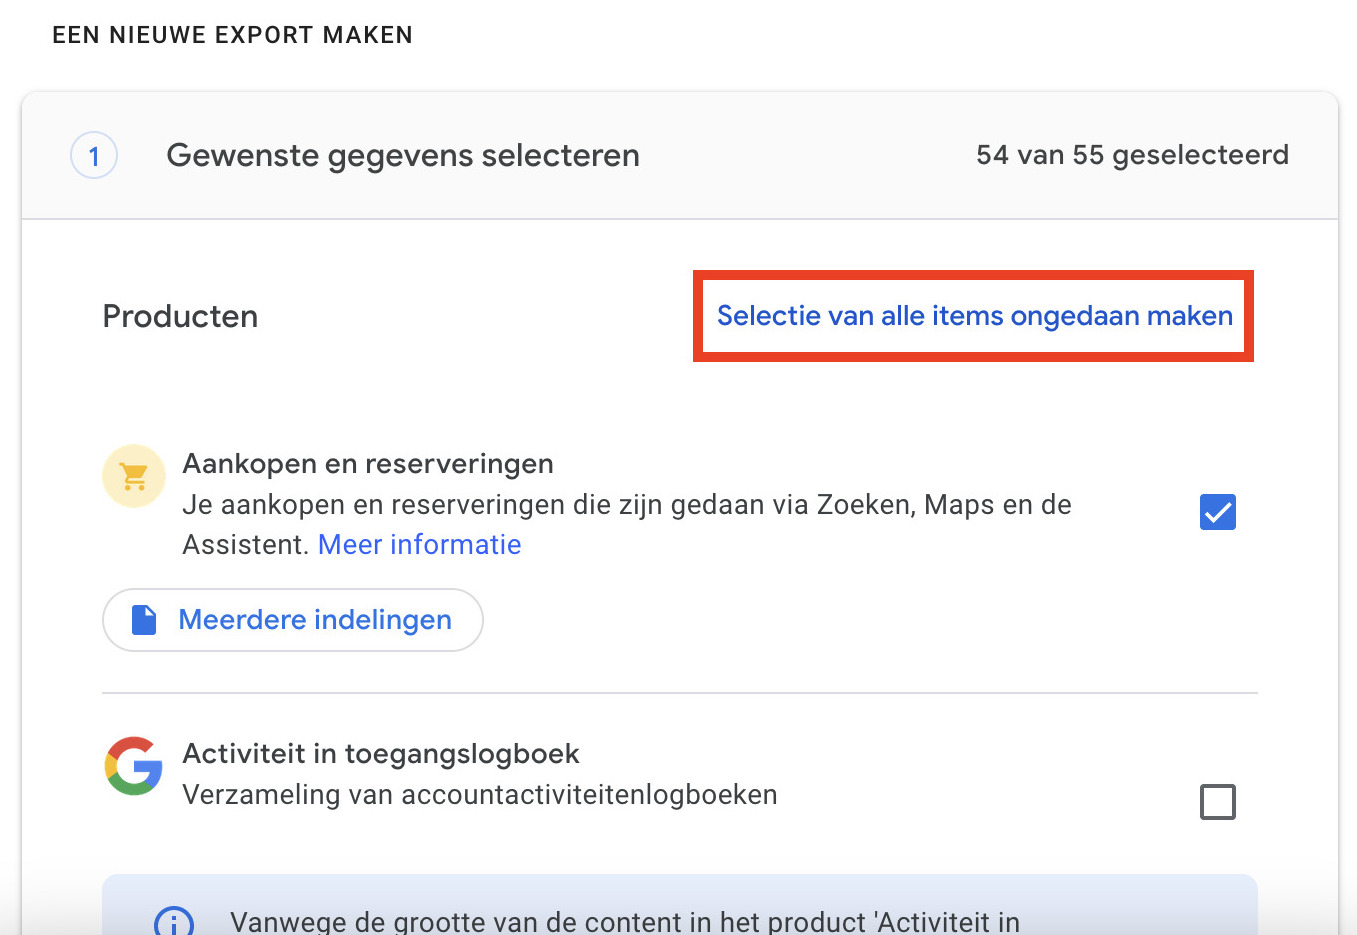The height and width of the screenshot is (935, 1357).
Task: Click the shopping cart icon for Aankopen
Action: pyautogui.click(x=134, y=476)
